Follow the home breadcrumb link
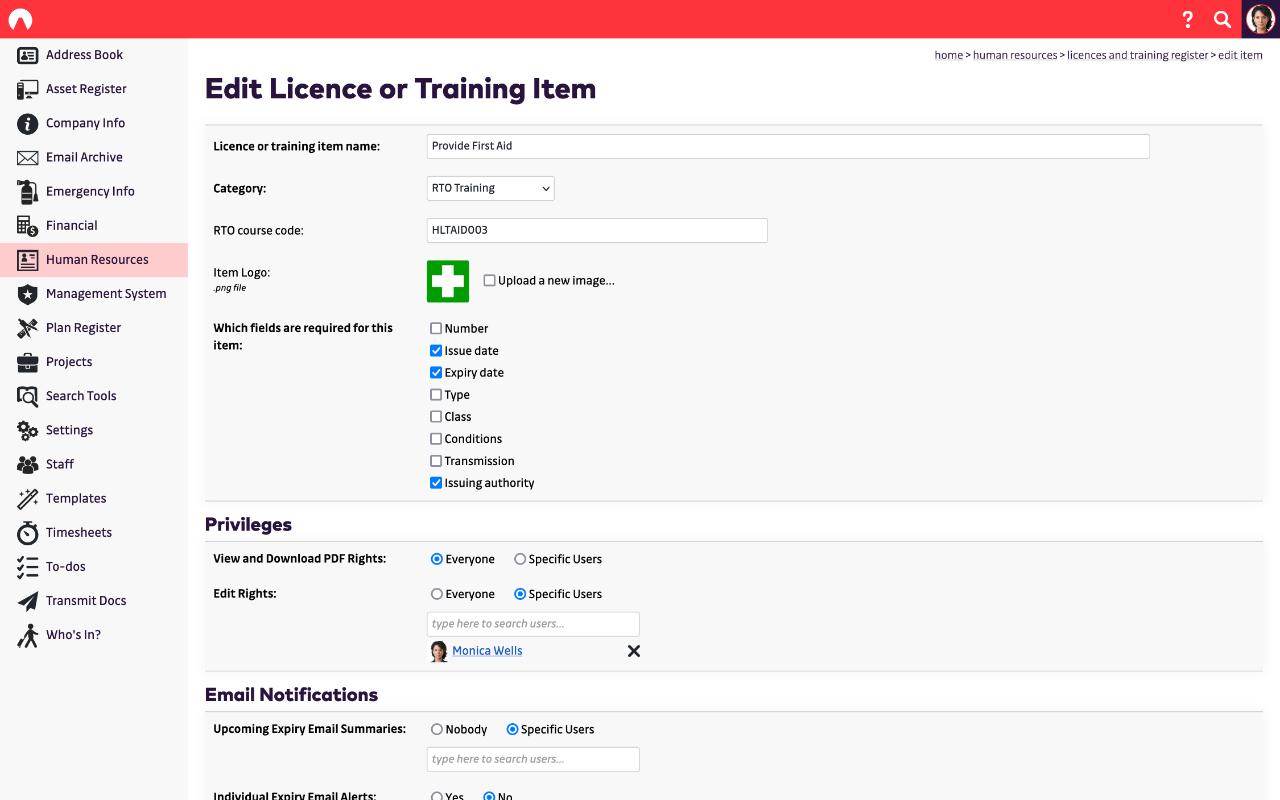The image size is (1280, 800). click(x=949, y=55)
